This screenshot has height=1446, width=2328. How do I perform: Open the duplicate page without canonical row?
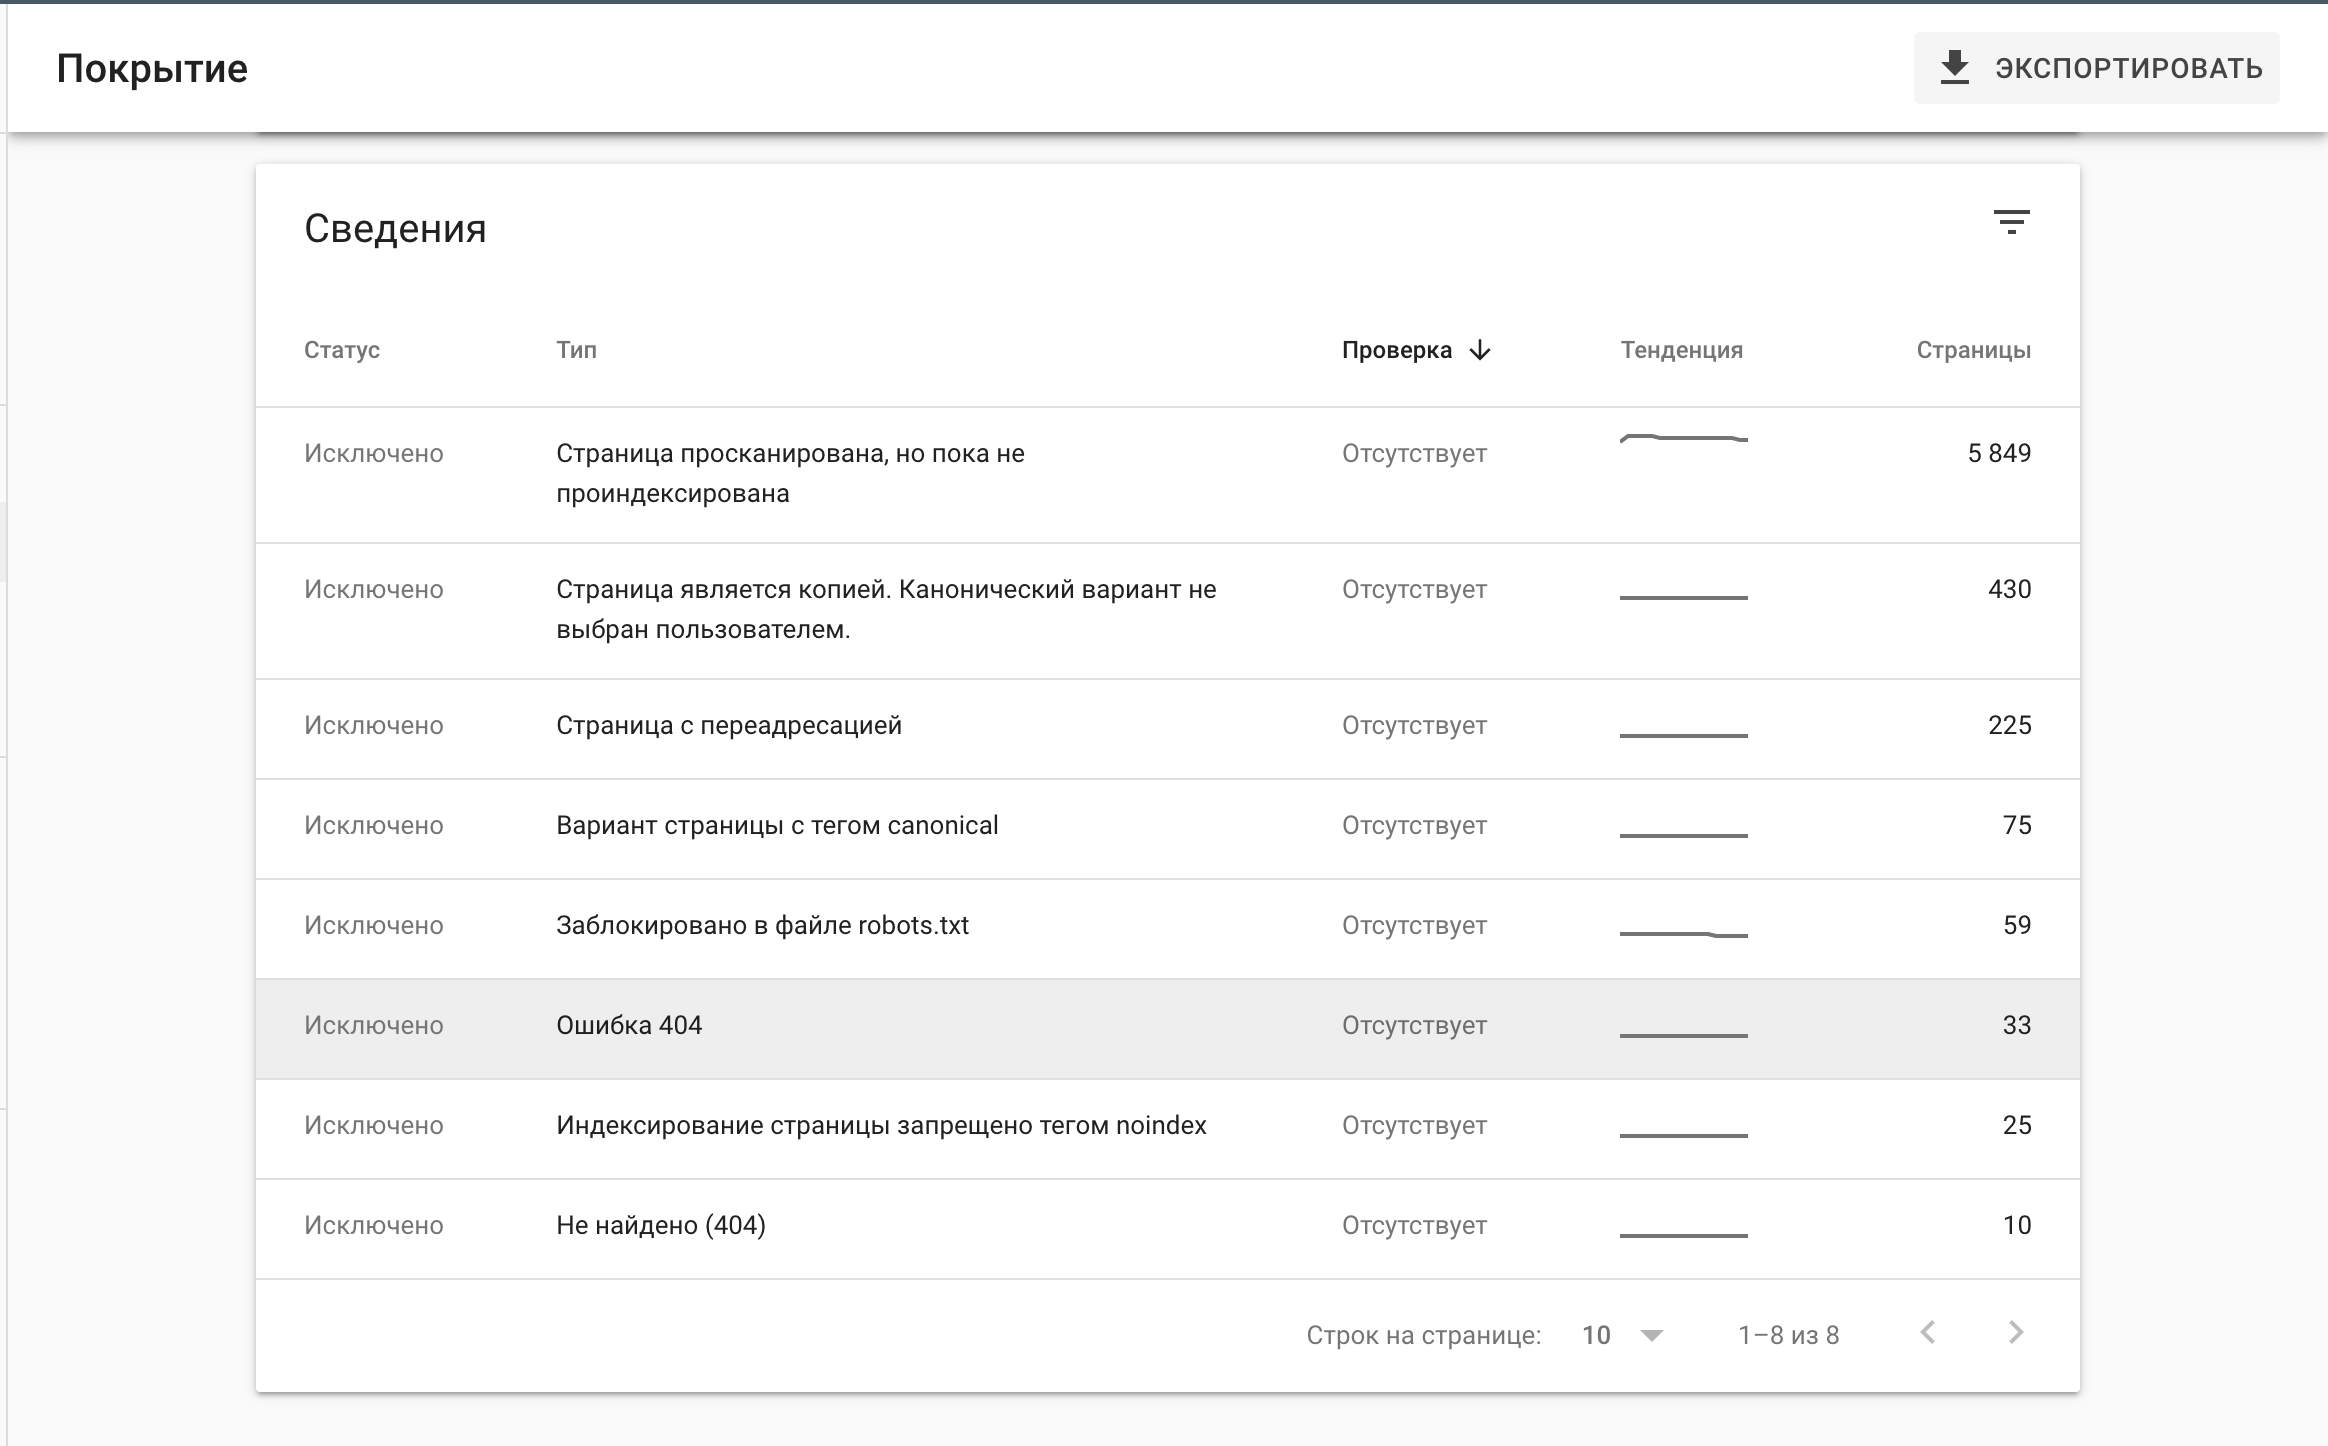coord(1167,610)
